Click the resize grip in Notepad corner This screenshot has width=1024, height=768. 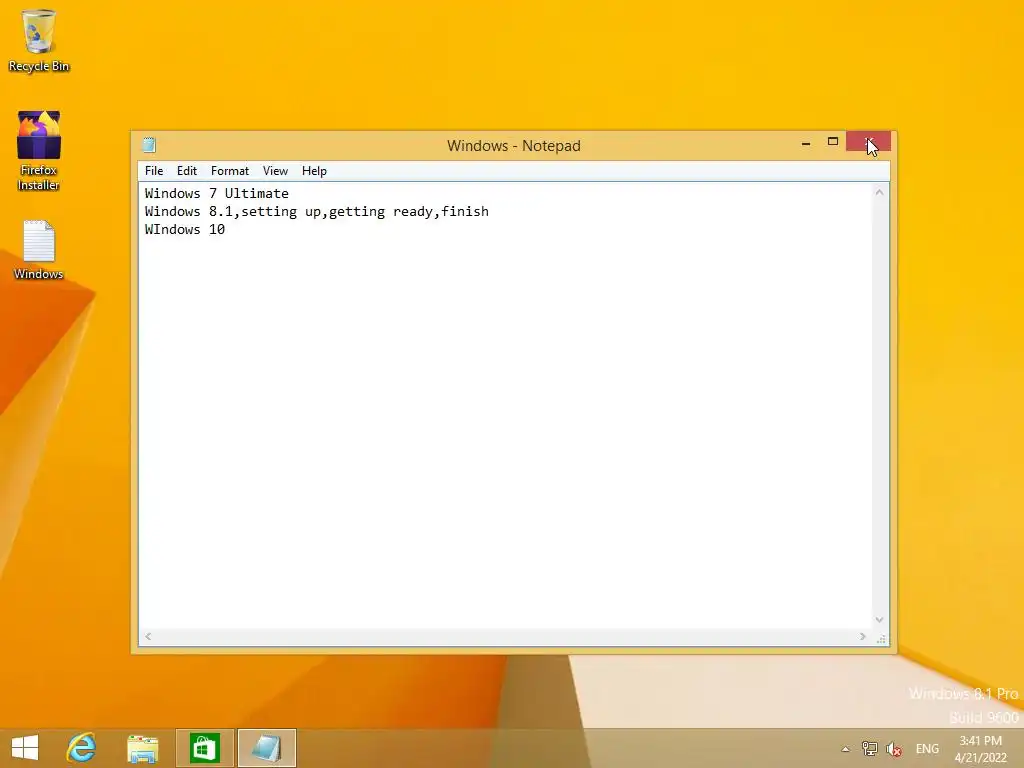881,639
